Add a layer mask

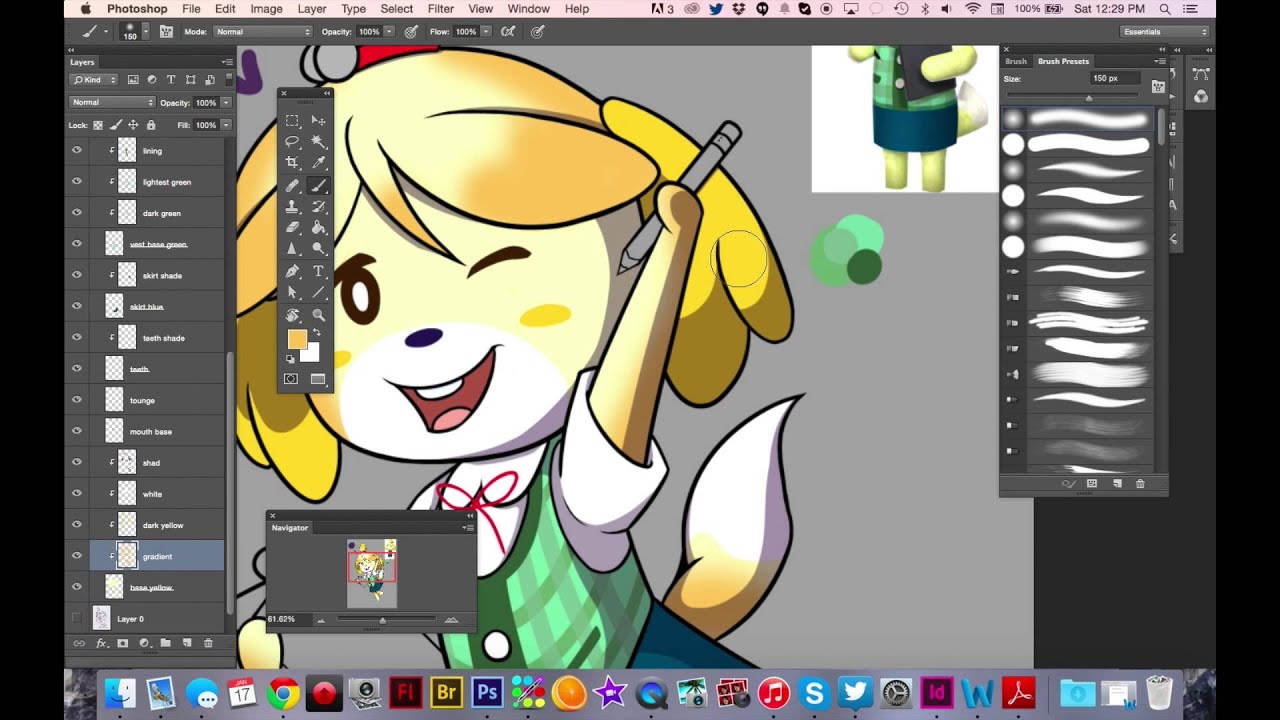pyautogui.click(x=122, y=643)
